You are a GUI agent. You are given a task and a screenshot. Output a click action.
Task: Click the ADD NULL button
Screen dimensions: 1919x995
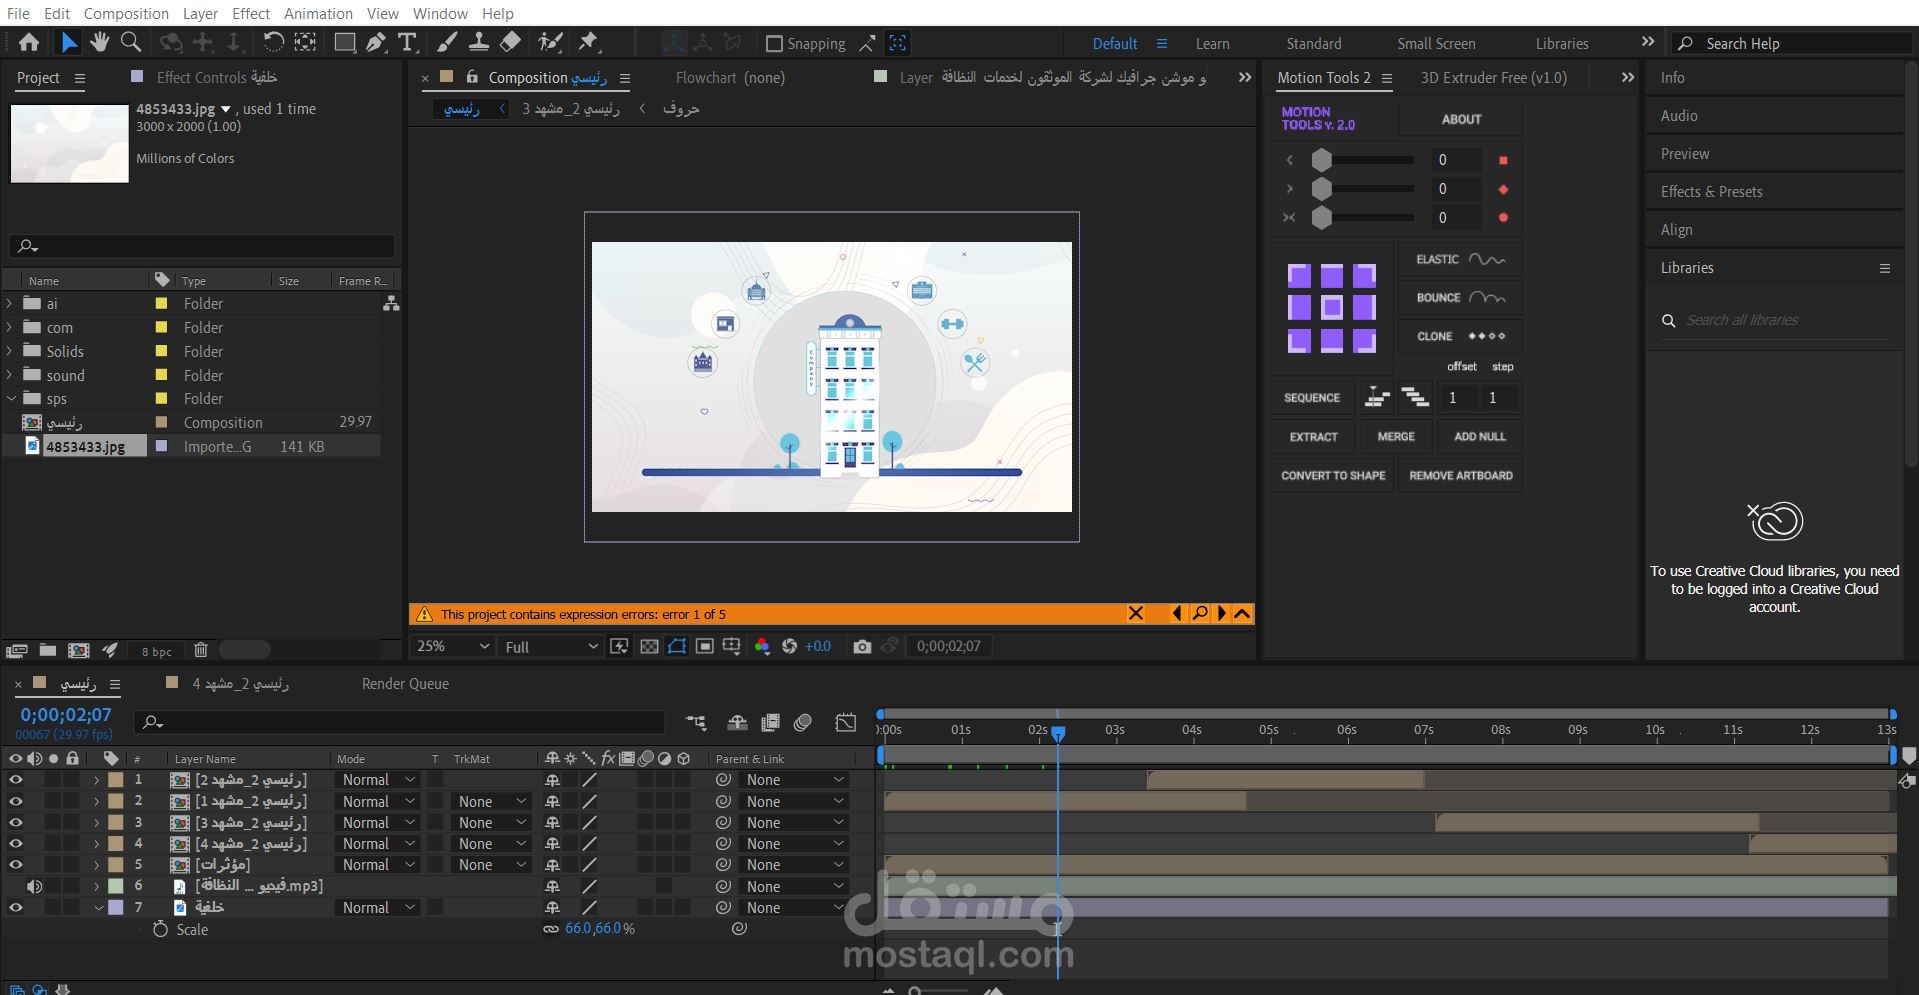(1479, 437)
